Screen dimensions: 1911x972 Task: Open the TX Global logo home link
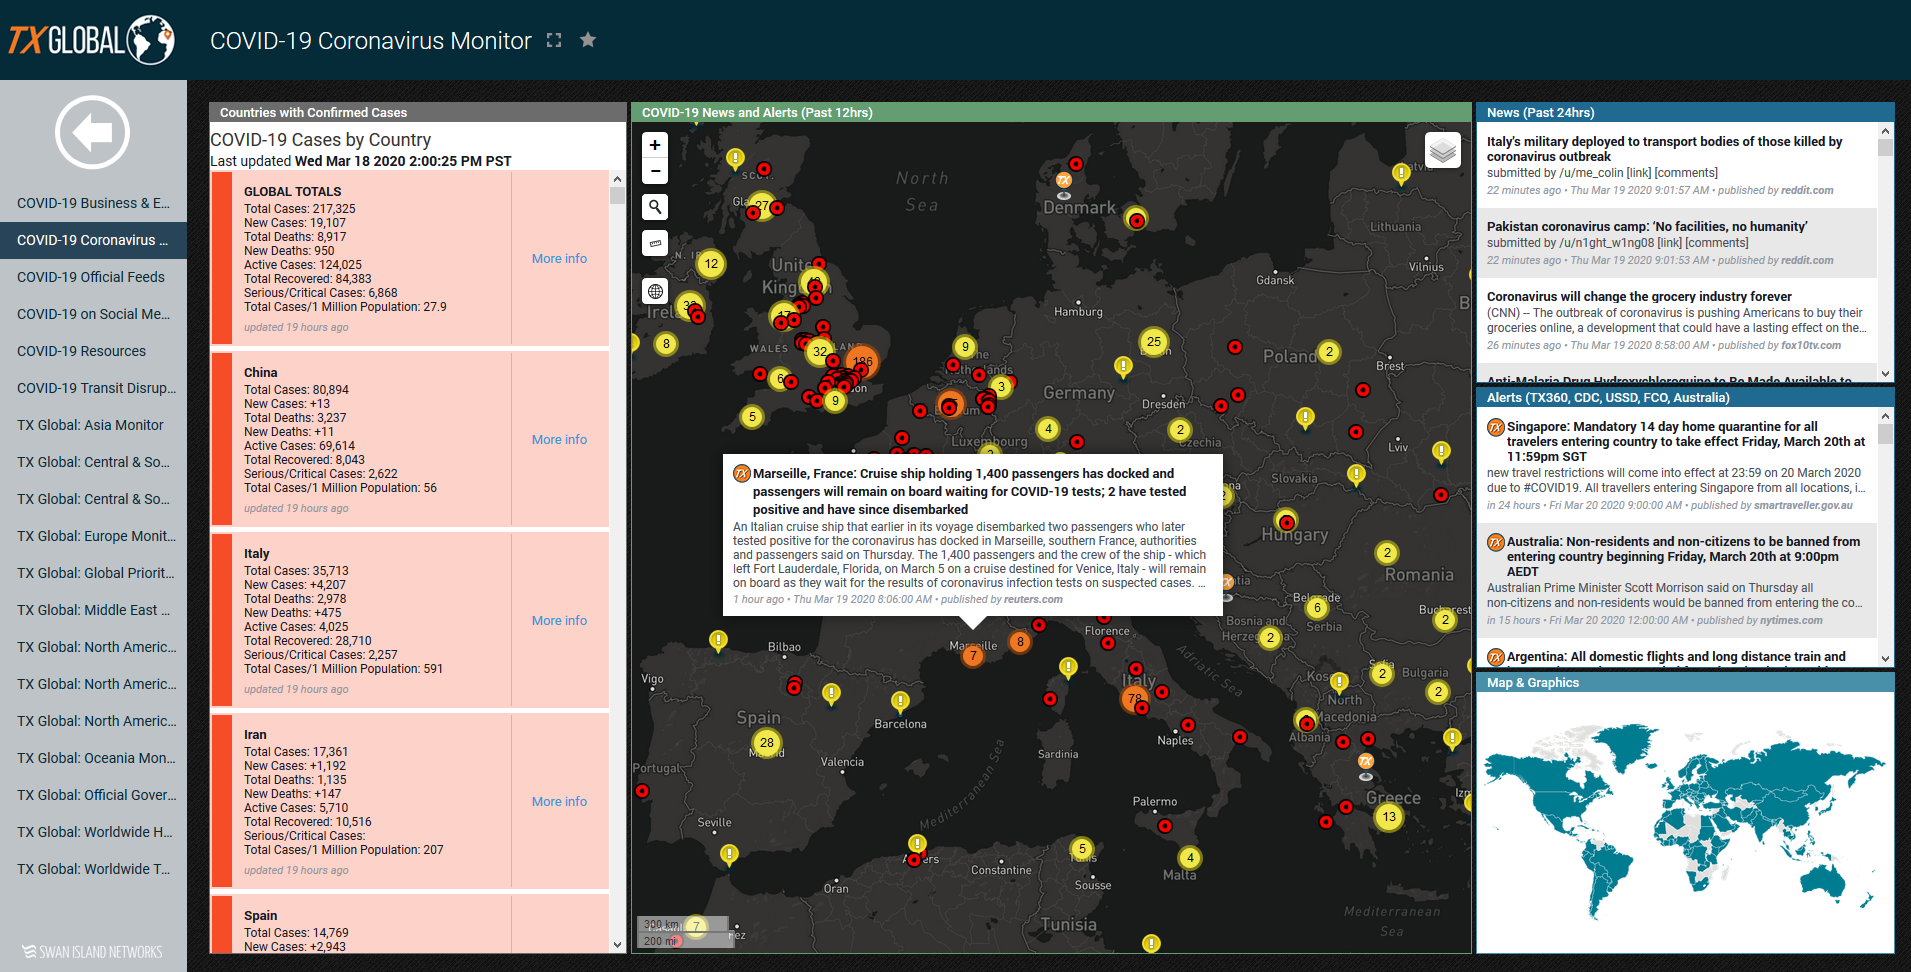click(x=92, y=40)
